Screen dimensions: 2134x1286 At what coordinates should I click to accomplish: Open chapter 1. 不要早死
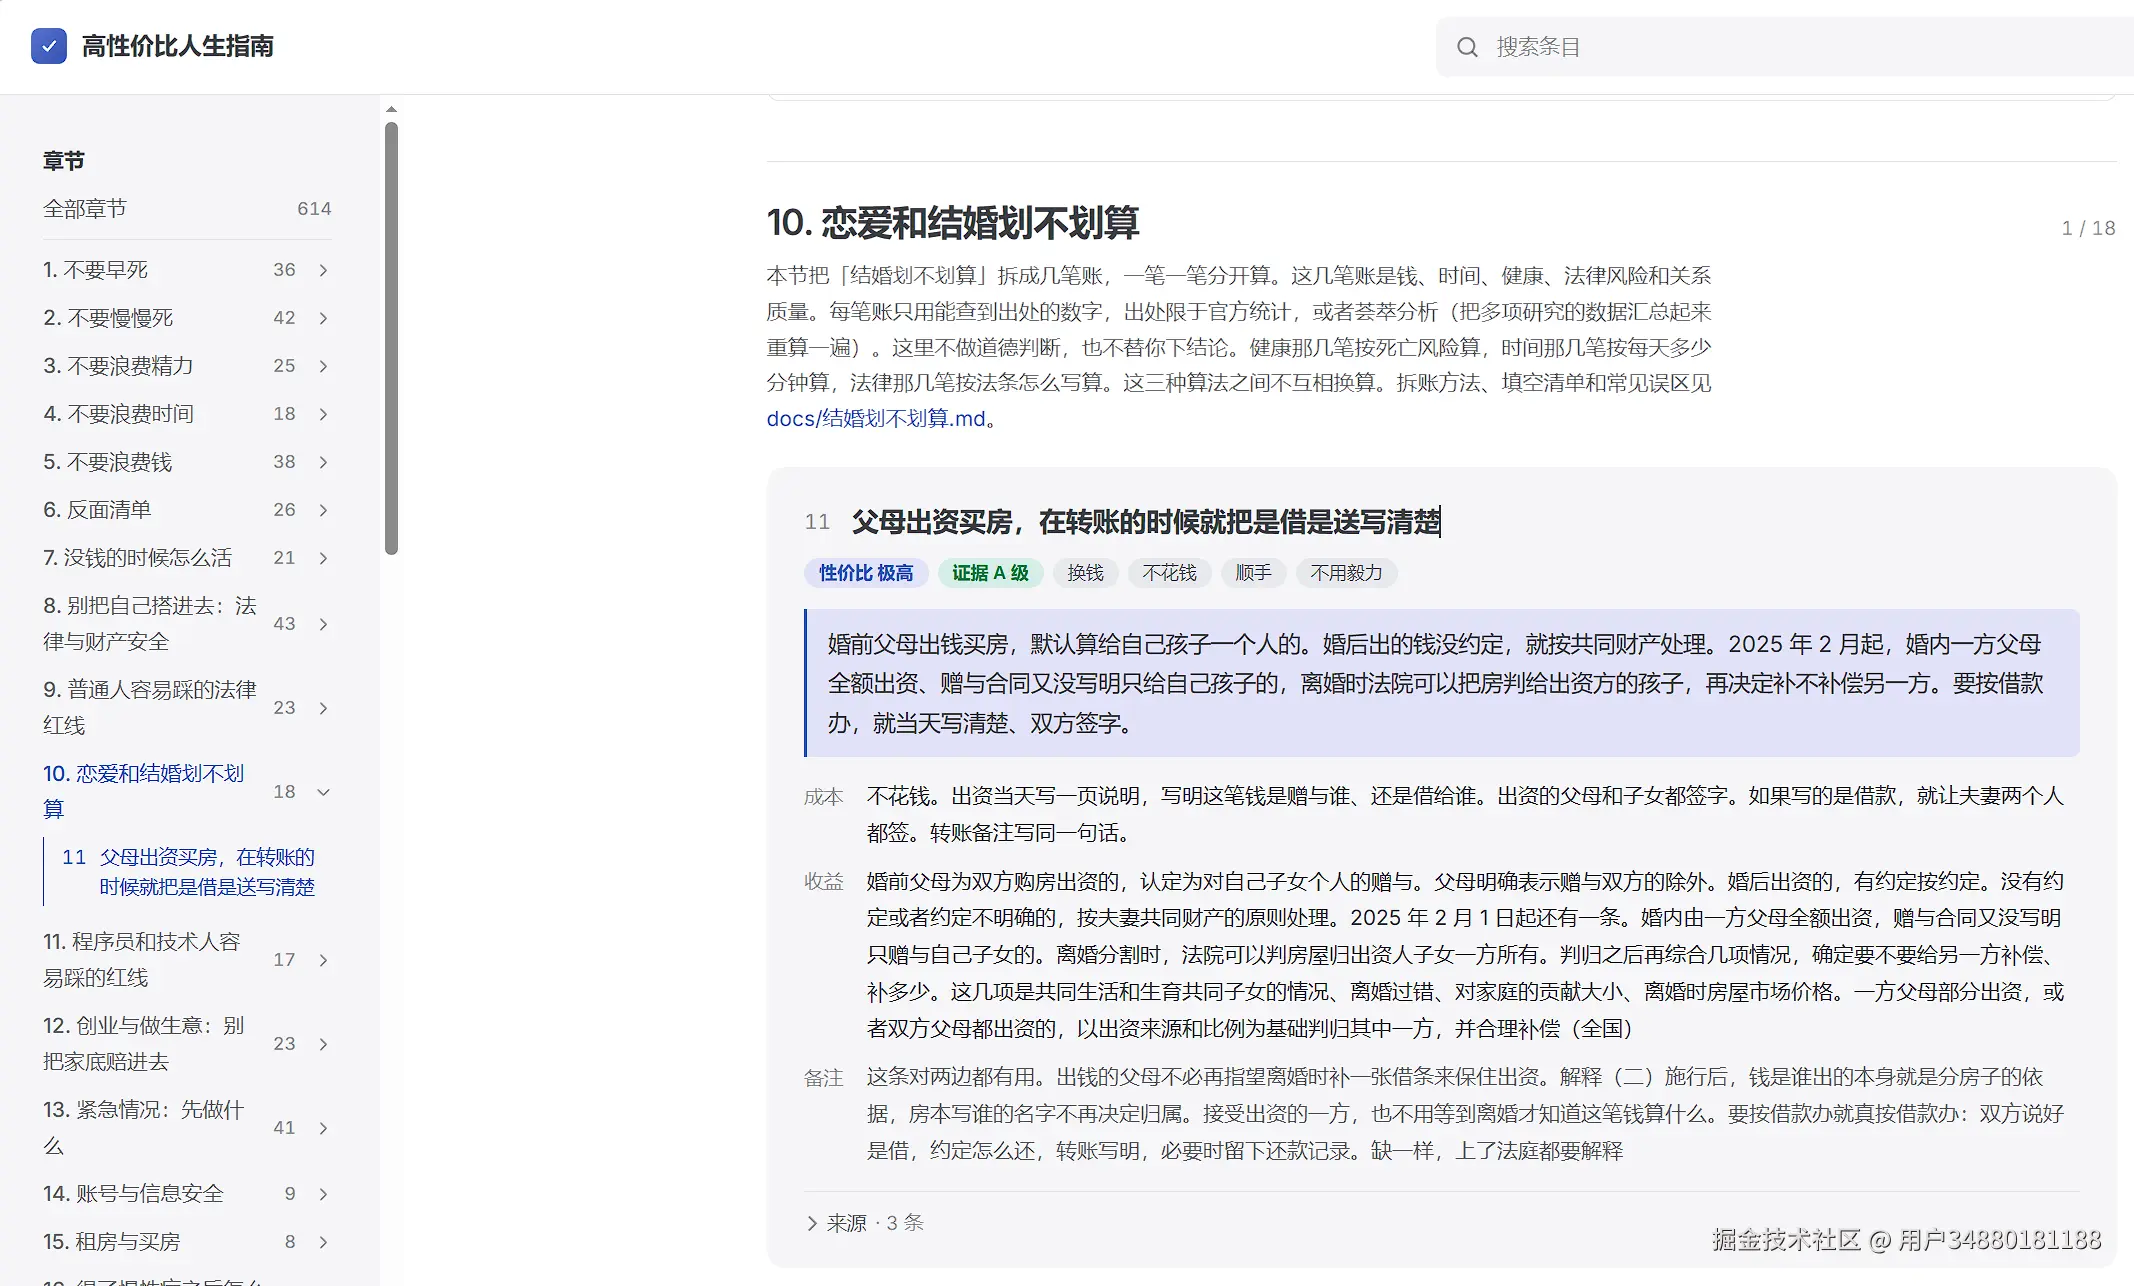click(x=96, y=270)
